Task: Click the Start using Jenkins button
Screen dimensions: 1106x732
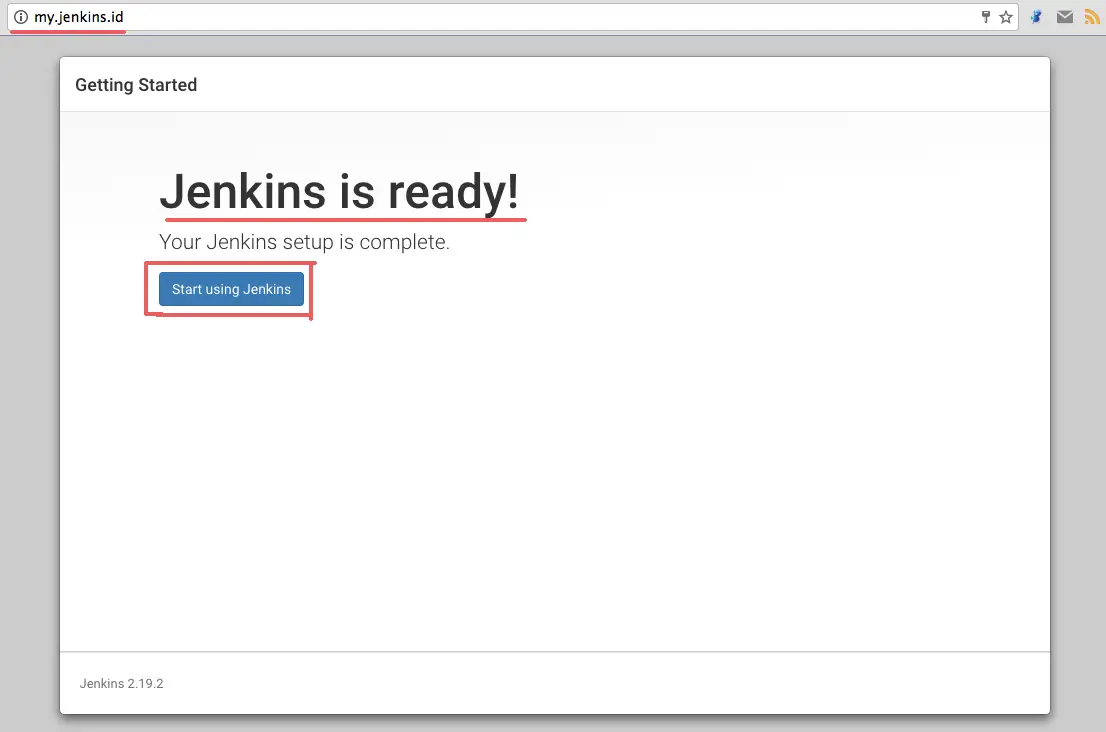Action: click(x=231, y=289)
